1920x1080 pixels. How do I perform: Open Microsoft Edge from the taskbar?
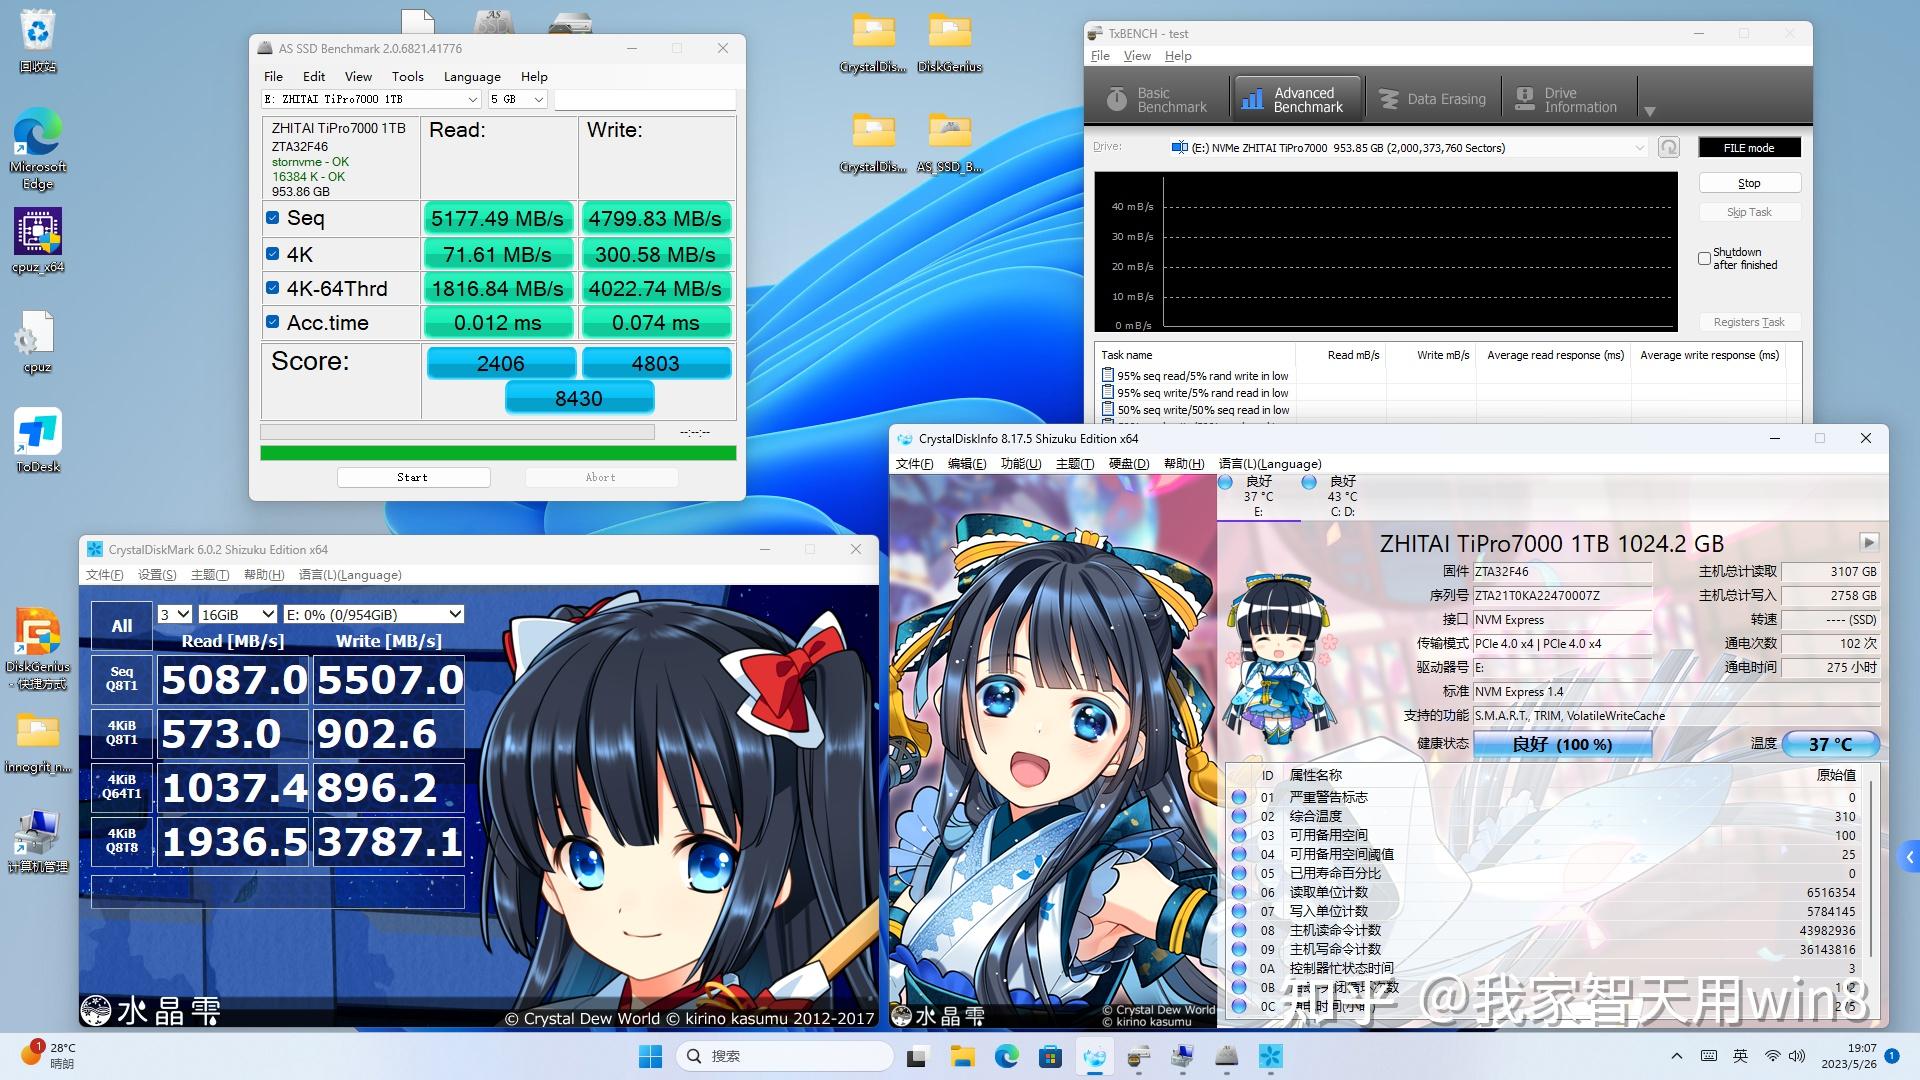(x=1006, y=1056)
